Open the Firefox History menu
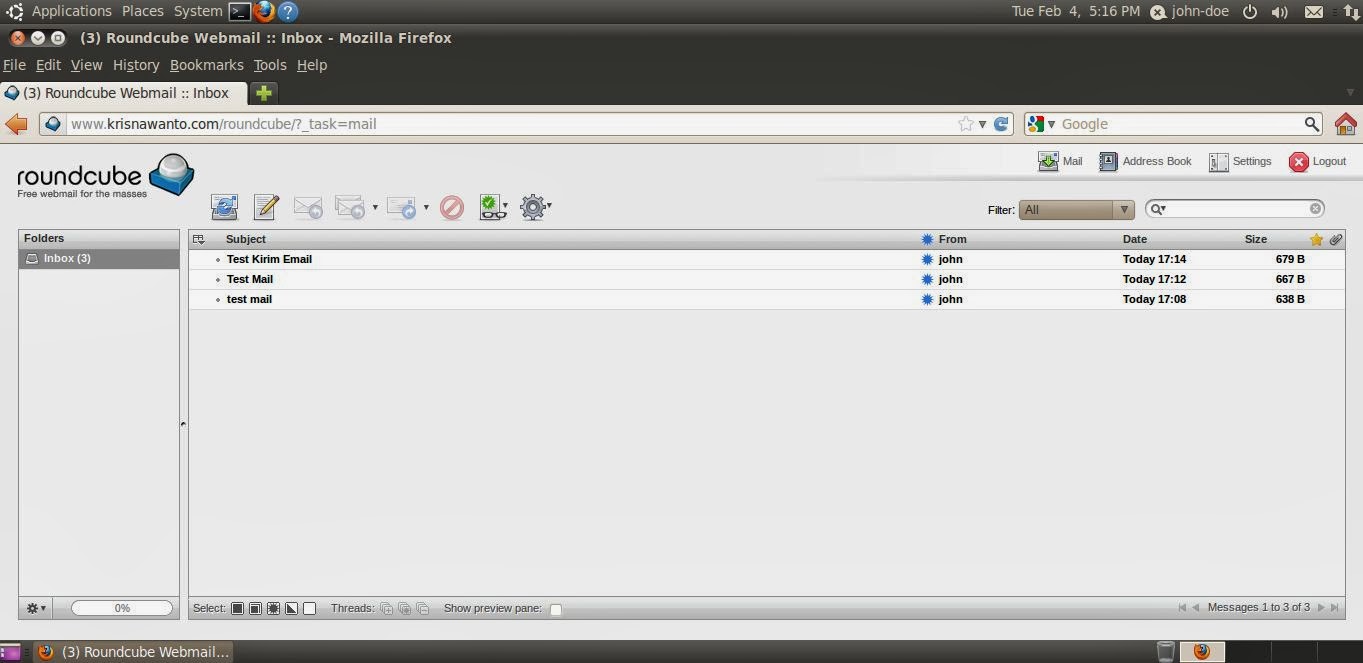The image size is (1363, 663). (x=136, y=65)
